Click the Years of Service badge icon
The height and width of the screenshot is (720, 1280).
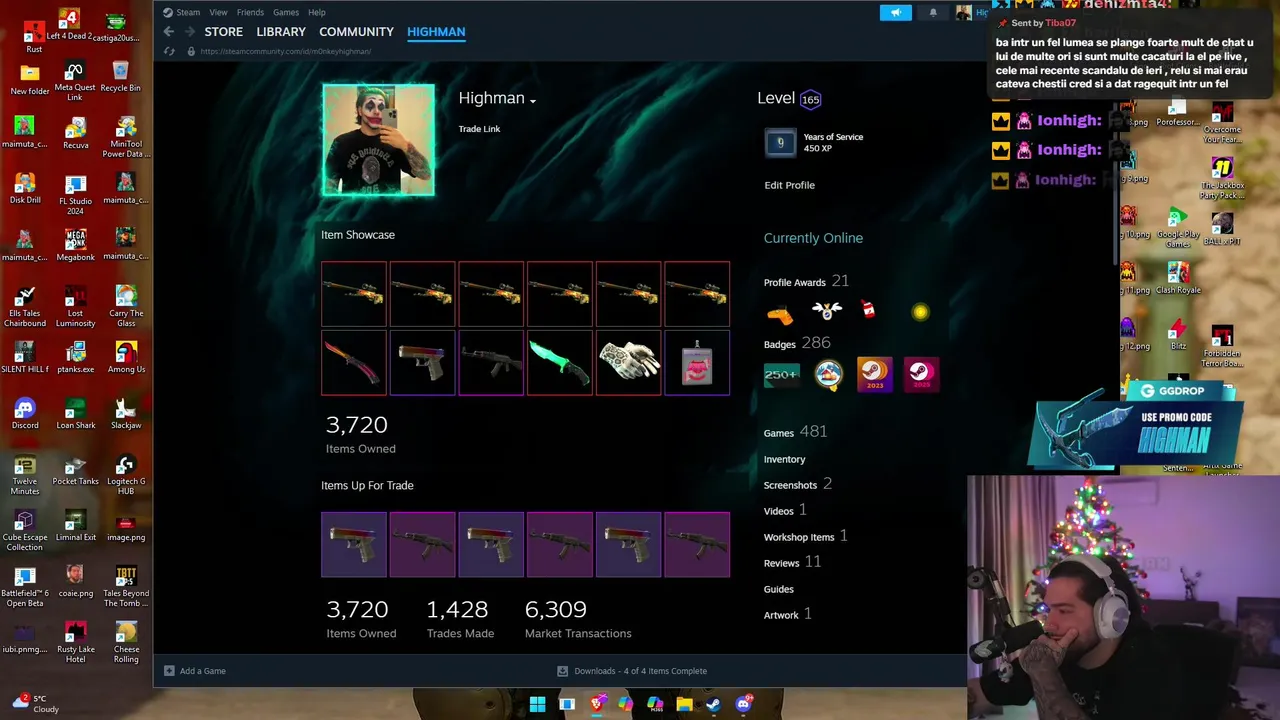781,143
